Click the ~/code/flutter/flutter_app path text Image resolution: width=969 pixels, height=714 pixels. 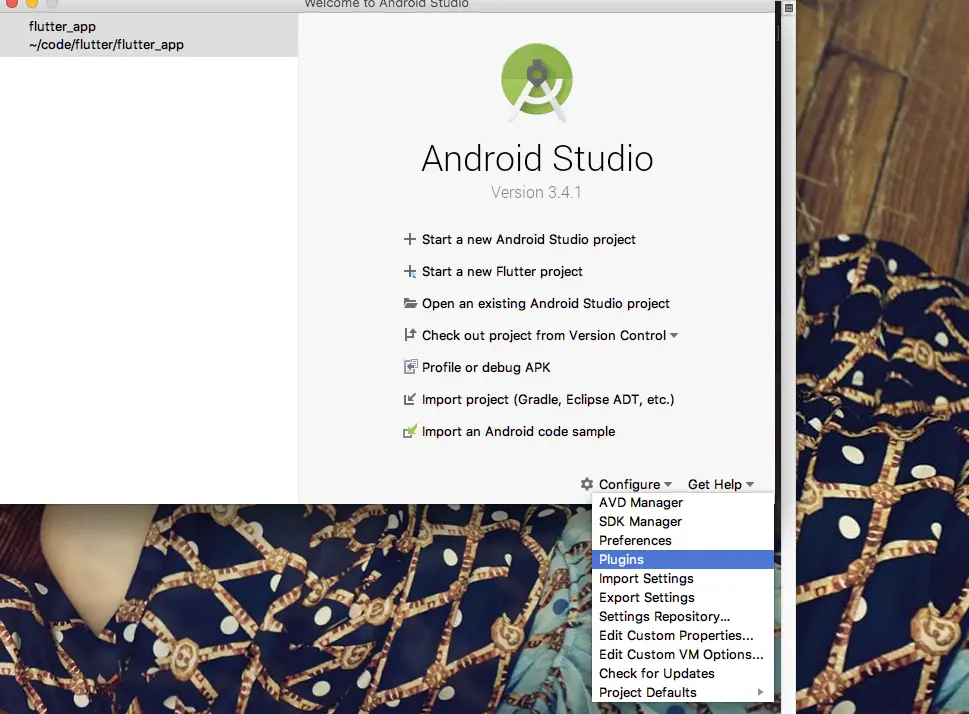(106, 45)
